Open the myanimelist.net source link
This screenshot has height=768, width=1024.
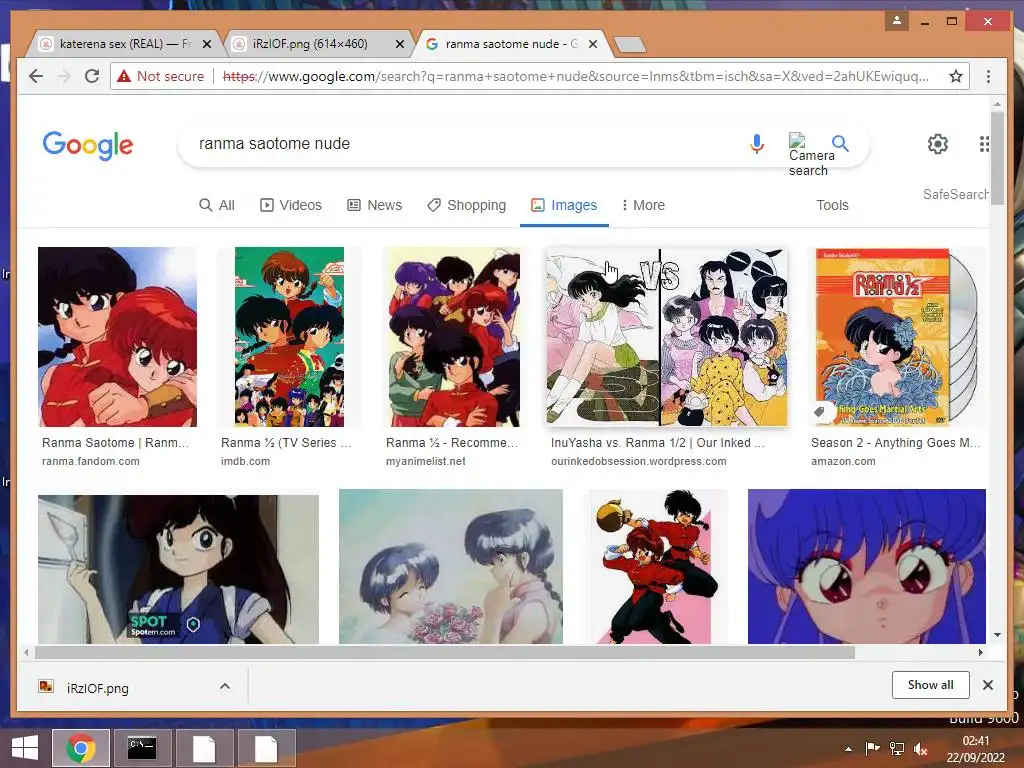click(426, 461)
